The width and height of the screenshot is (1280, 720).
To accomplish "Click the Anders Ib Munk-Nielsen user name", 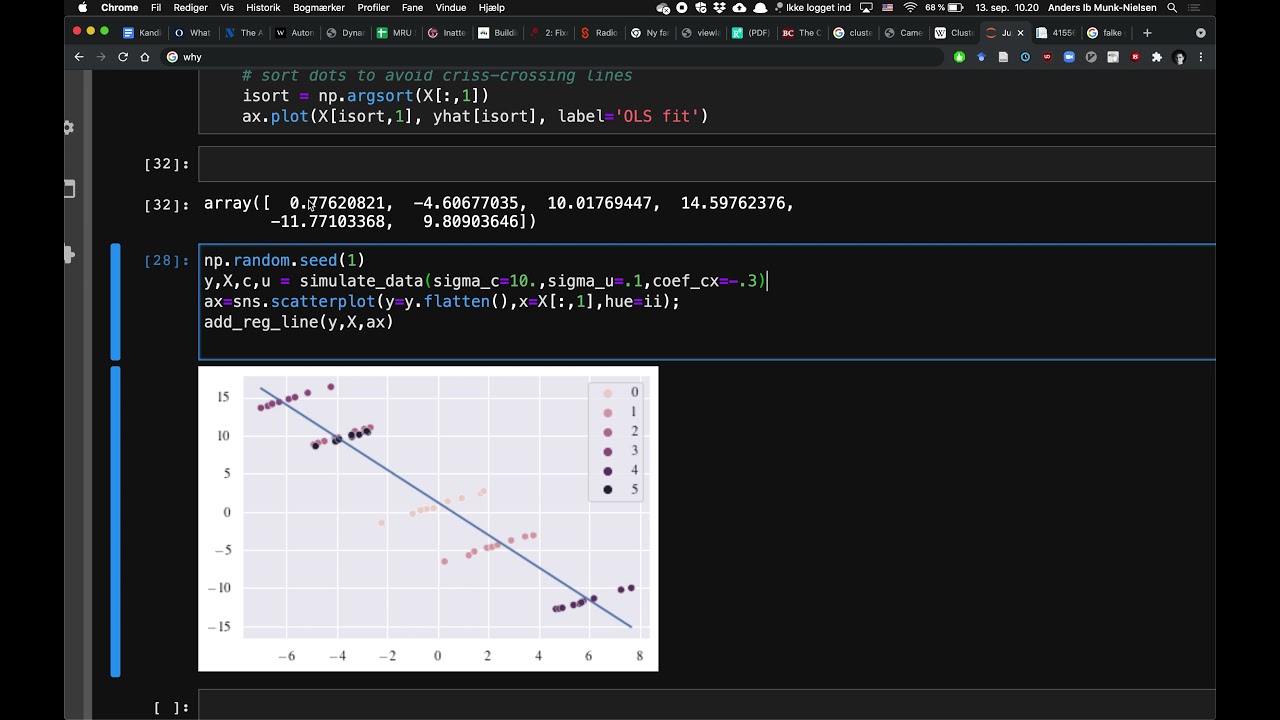I will click(1102, 7).
